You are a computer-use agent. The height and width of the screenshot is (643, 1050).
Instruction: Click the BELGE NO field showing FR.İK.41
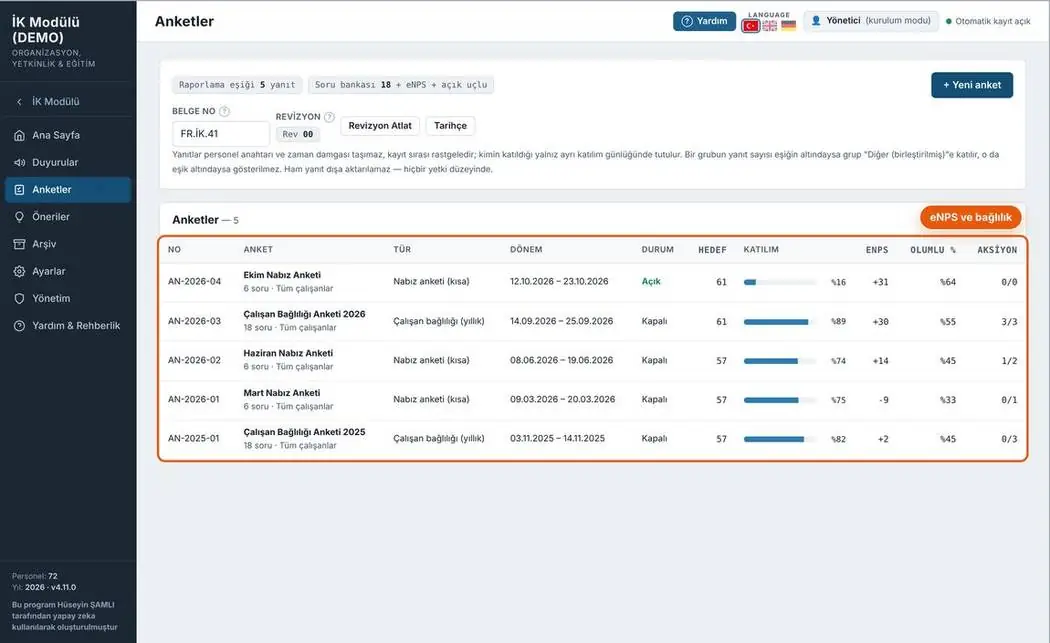(x=220, y=134)
